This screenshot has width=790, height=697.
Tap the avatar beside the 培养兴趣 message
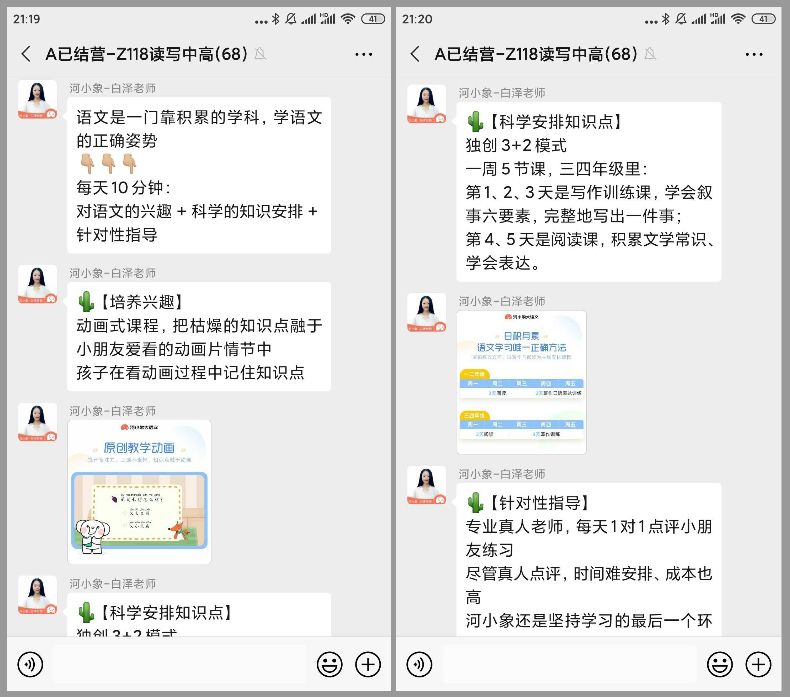(37, 286)
